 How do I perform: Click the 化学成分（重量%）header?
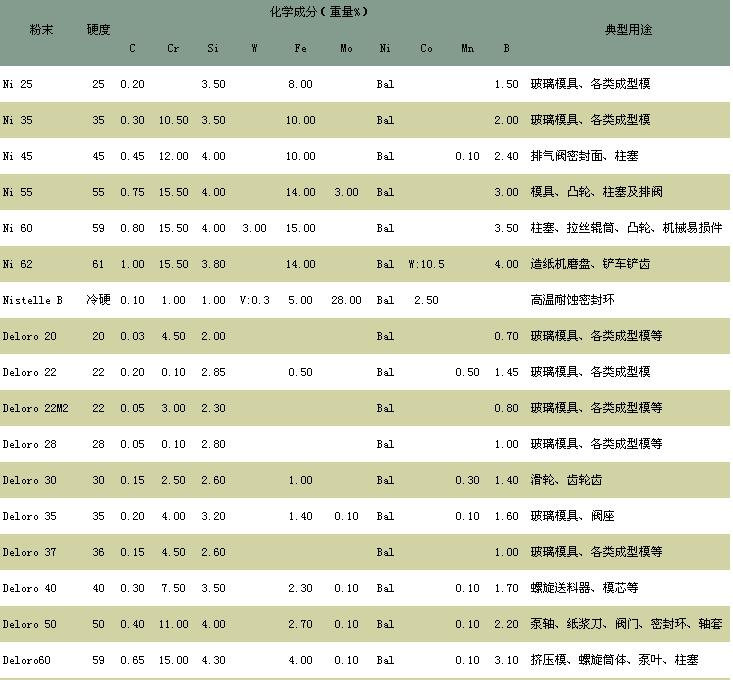pyautogui.click(x=319, y=12)
